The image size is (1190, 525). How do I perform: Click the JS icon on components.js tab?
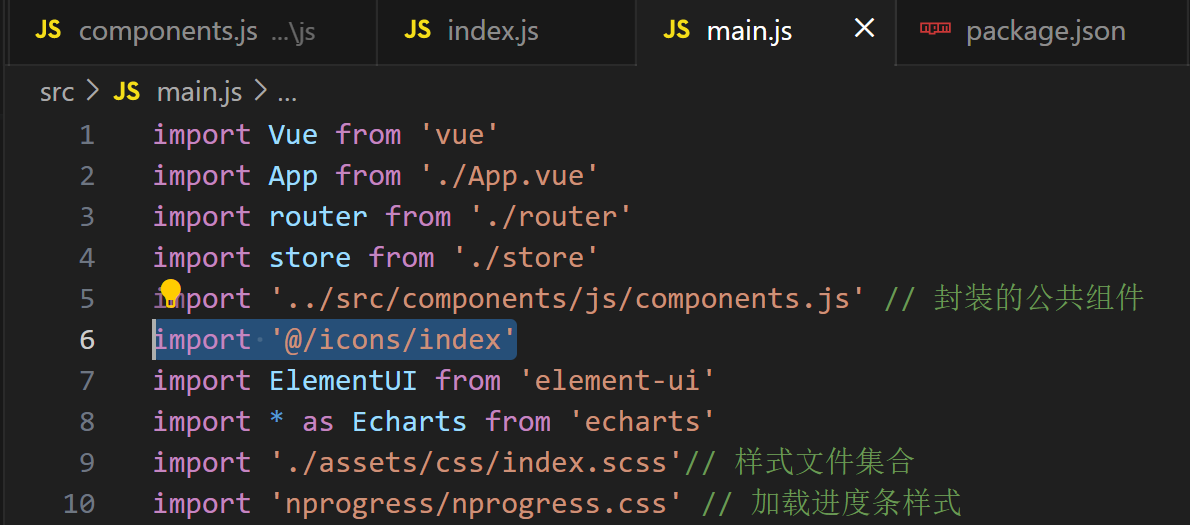(x=48, y=30)
